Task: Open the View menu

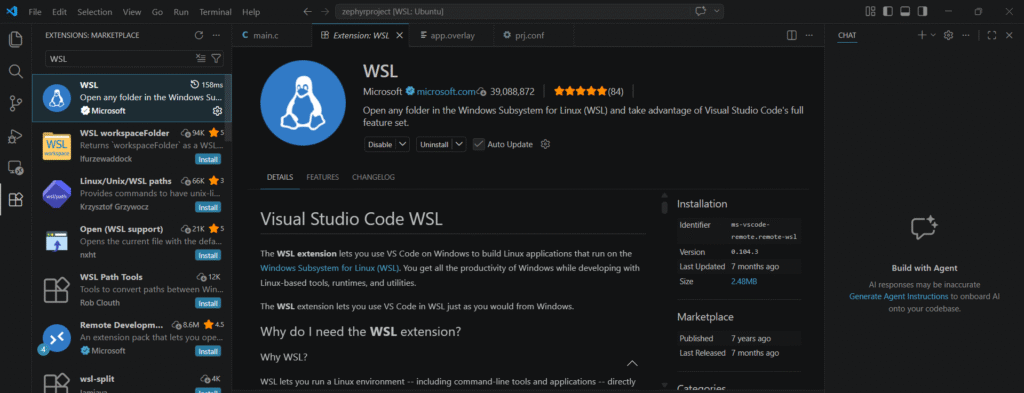Action: pos(132,12)
